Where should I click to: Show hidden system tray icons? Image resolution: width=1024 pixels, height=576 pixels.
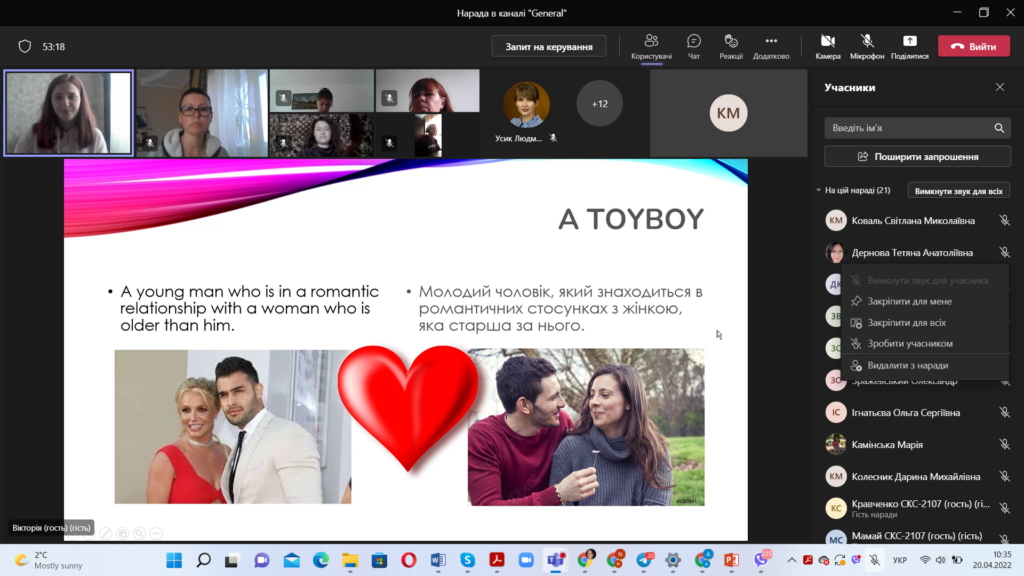click(x=792, y=560)
